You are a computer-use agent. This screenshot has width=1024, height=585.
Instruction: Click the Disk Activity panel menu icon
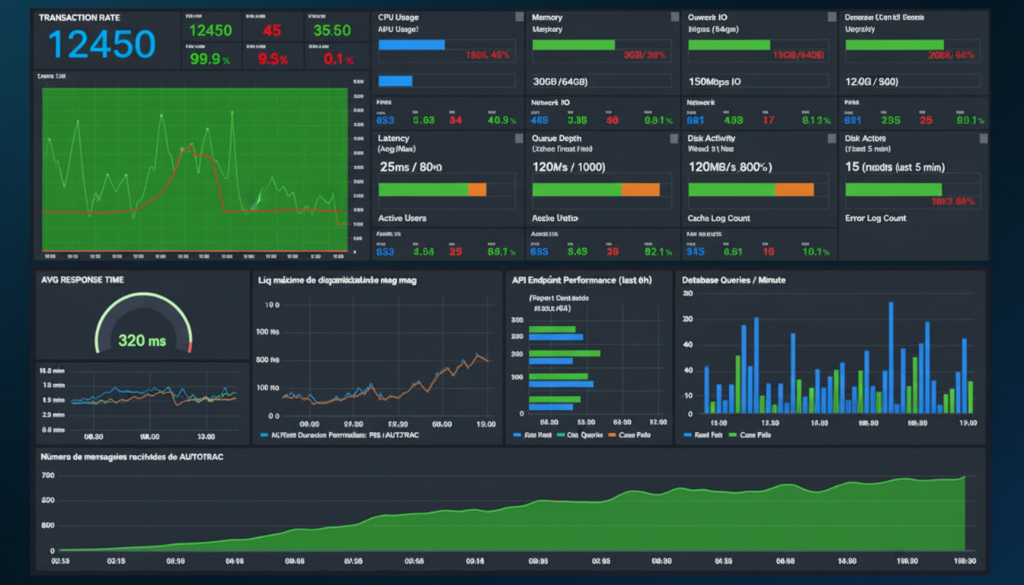coord(830,138)
